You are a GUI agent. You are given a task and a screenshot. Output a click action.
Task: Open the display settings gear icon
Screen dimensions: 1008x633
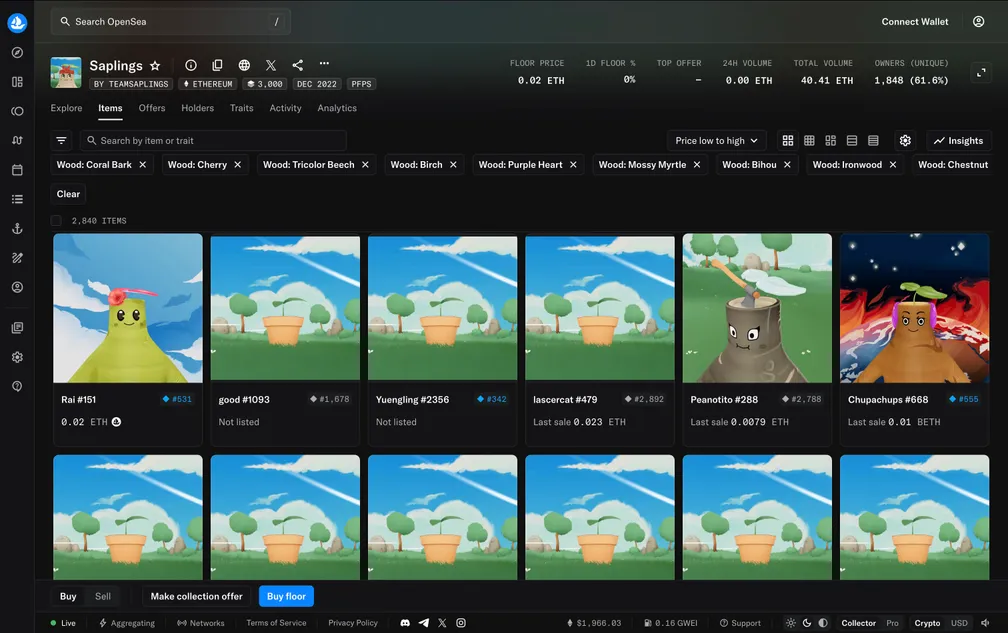[x=905, y=141]
